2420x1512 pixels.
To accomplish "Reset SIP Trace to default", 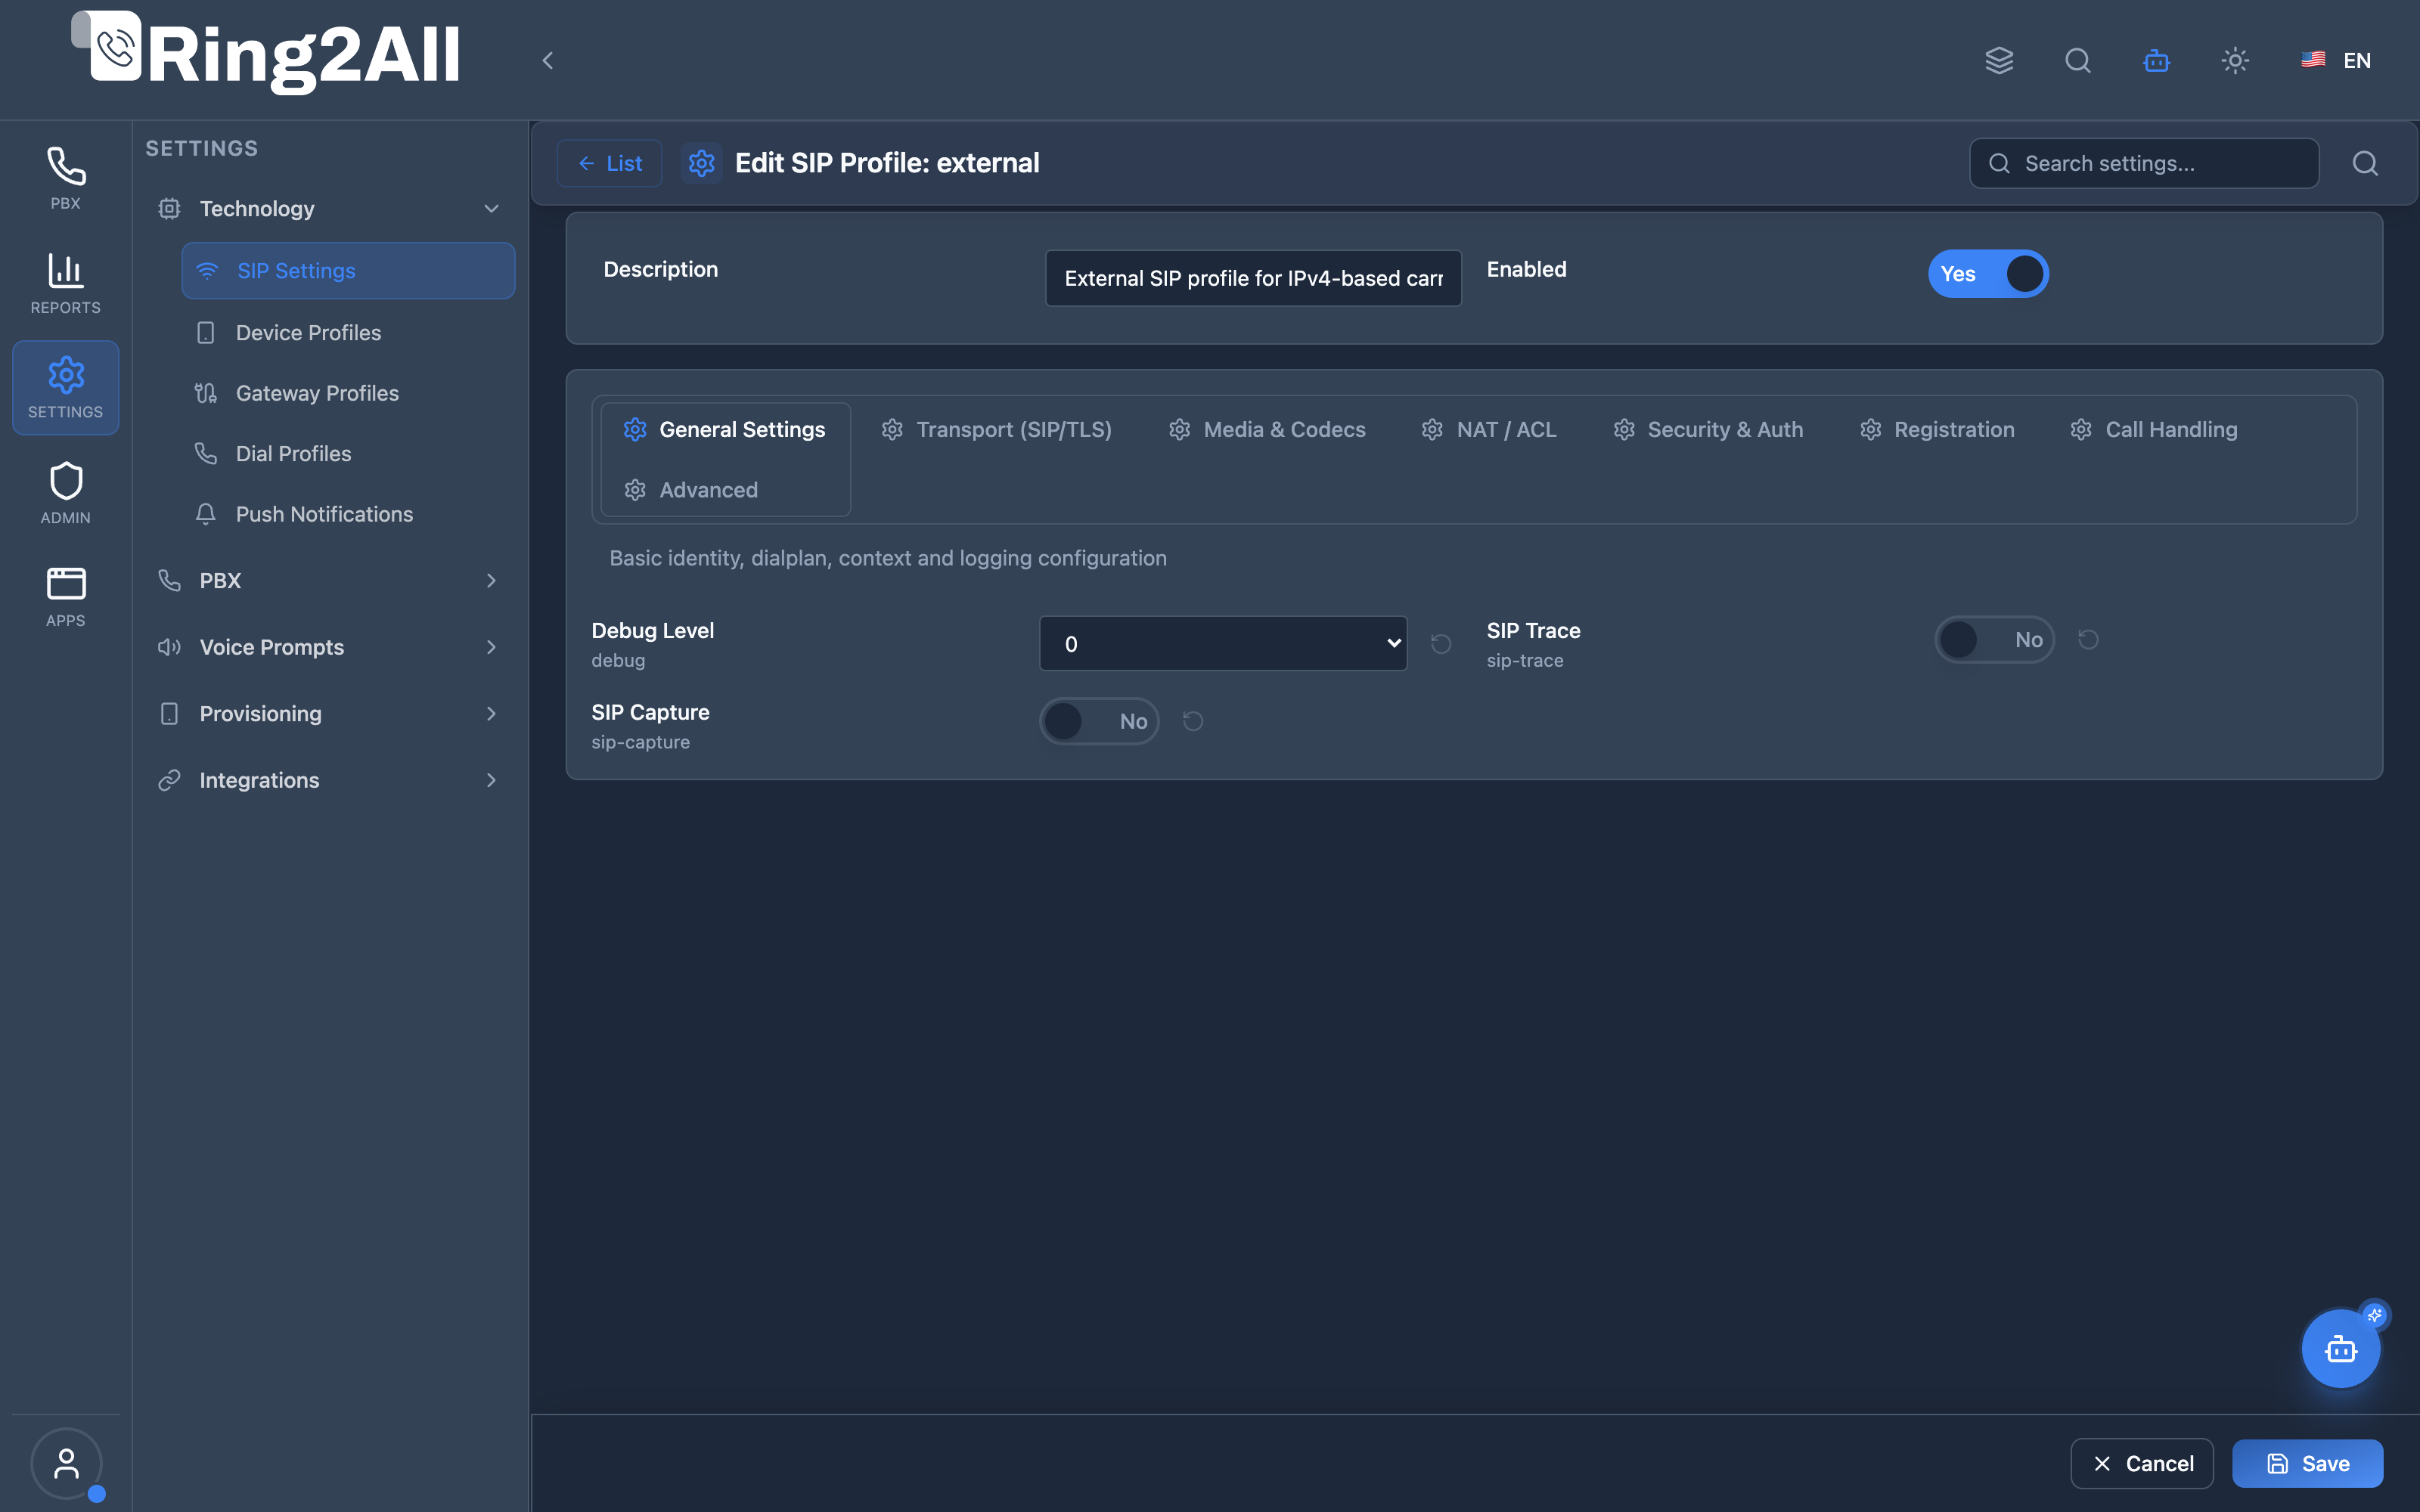I will coord(2088,640).
